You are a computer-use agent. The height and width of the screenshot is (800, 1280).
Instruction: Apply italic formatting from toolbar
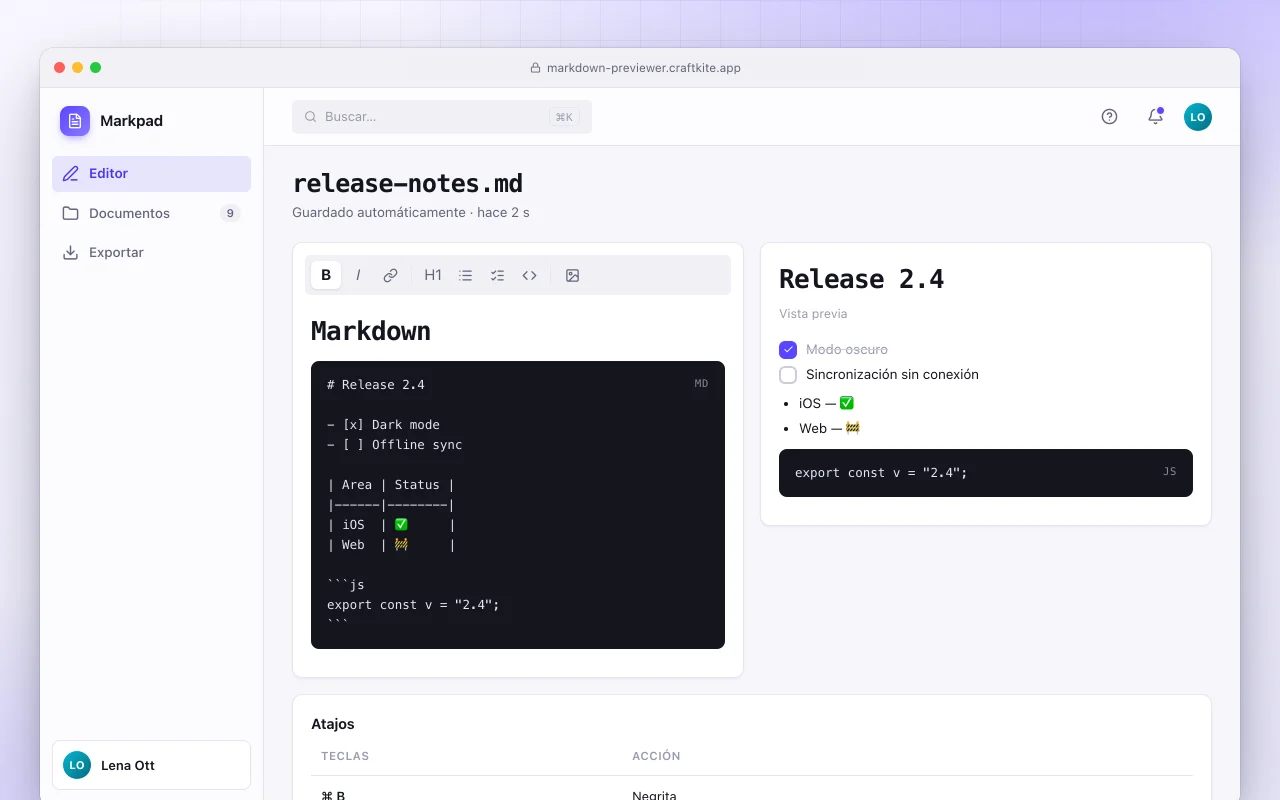(358, 275)
